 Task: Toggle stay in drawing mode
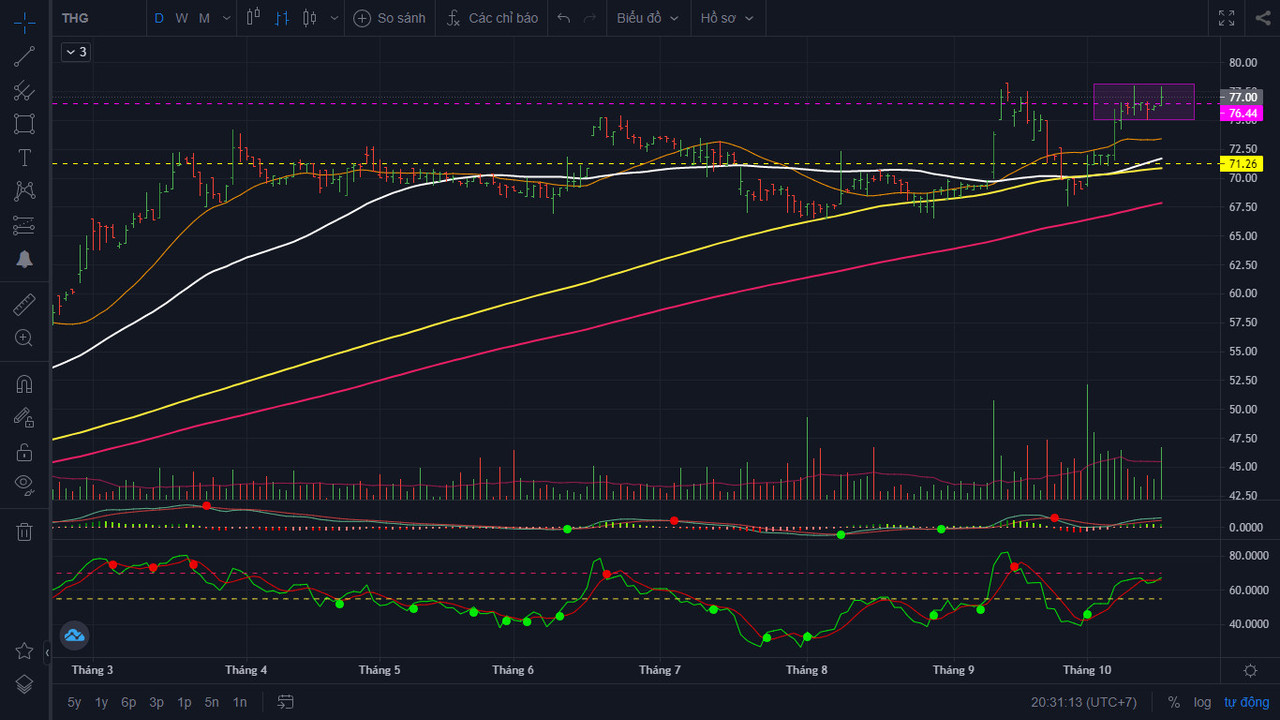click(x=24, y=418)
